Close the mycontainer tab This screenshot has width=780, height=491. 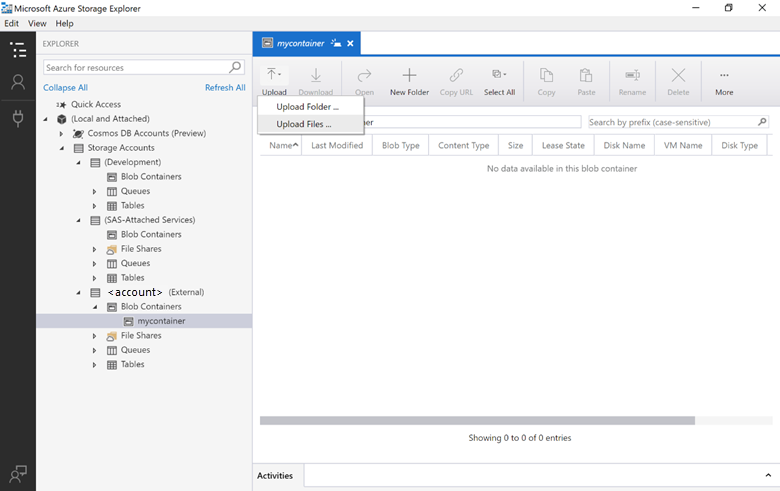coord(350,44)
